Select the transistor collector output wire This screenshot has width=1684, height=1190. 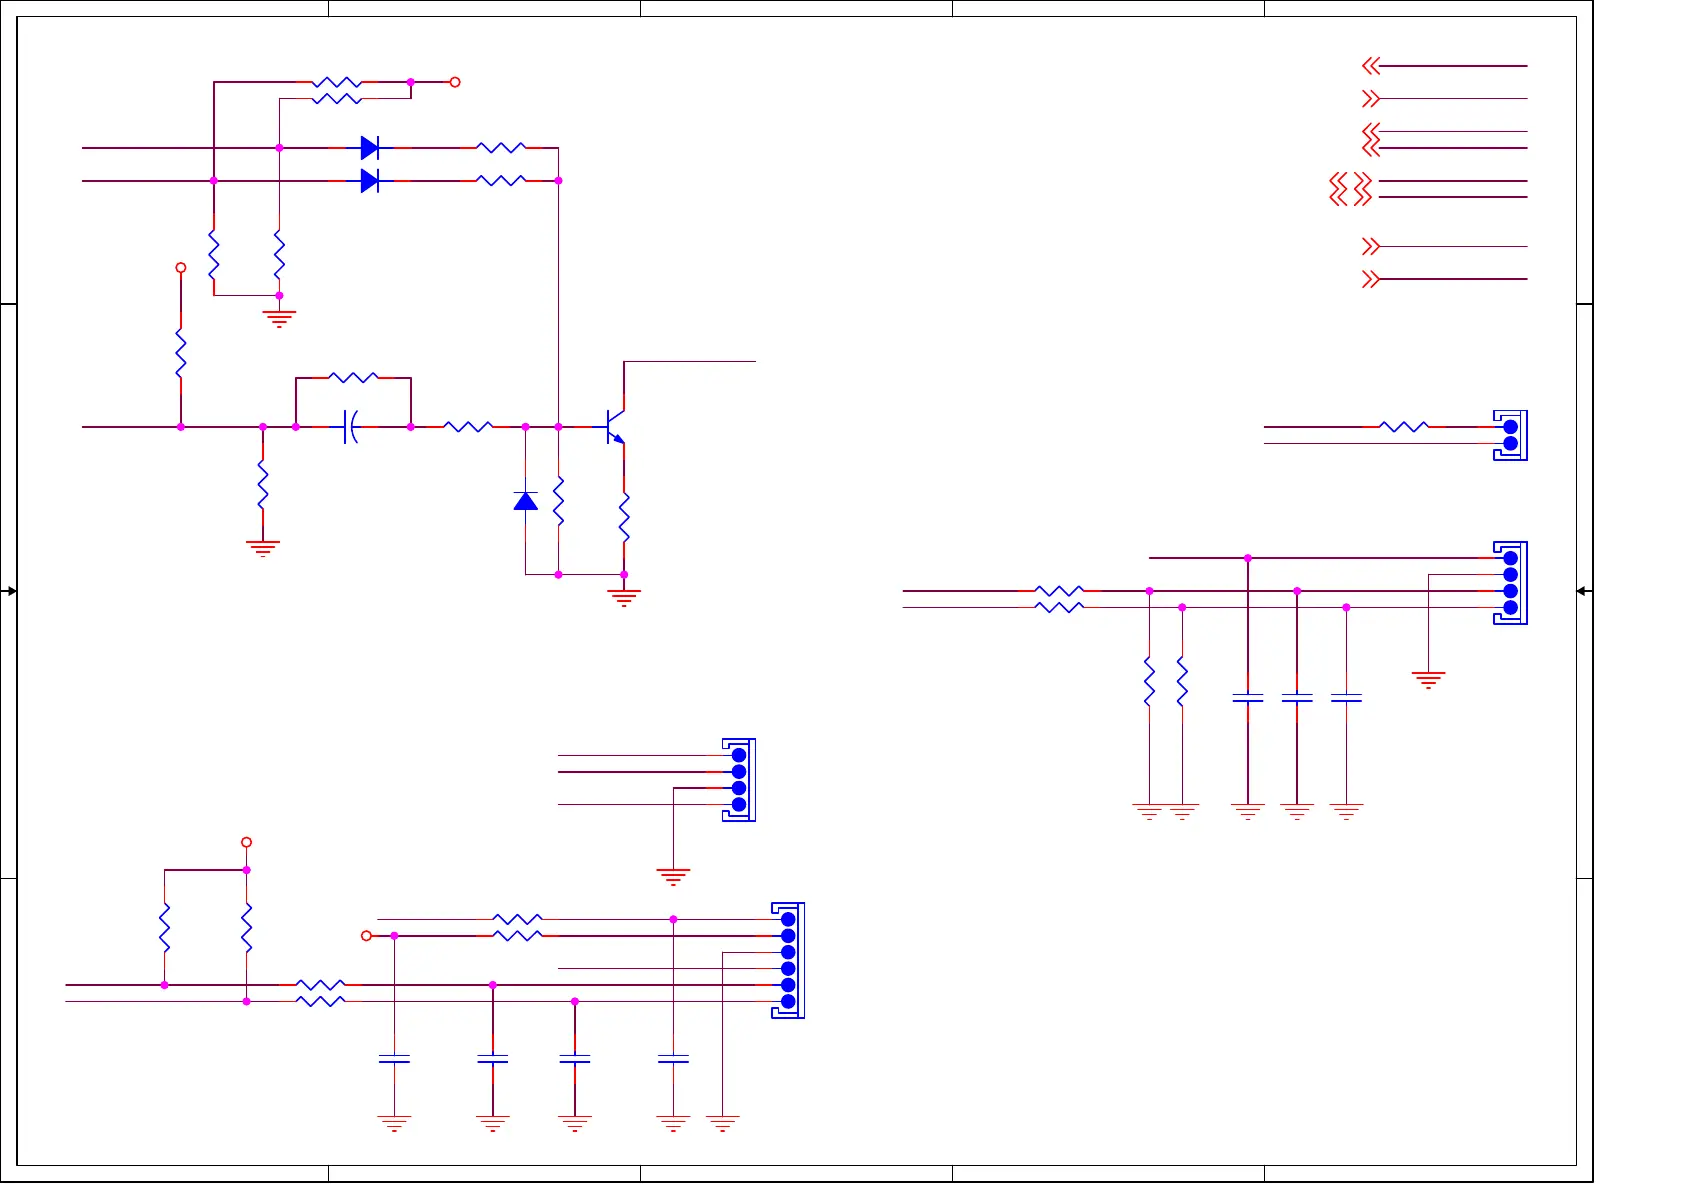click(689, 362)
